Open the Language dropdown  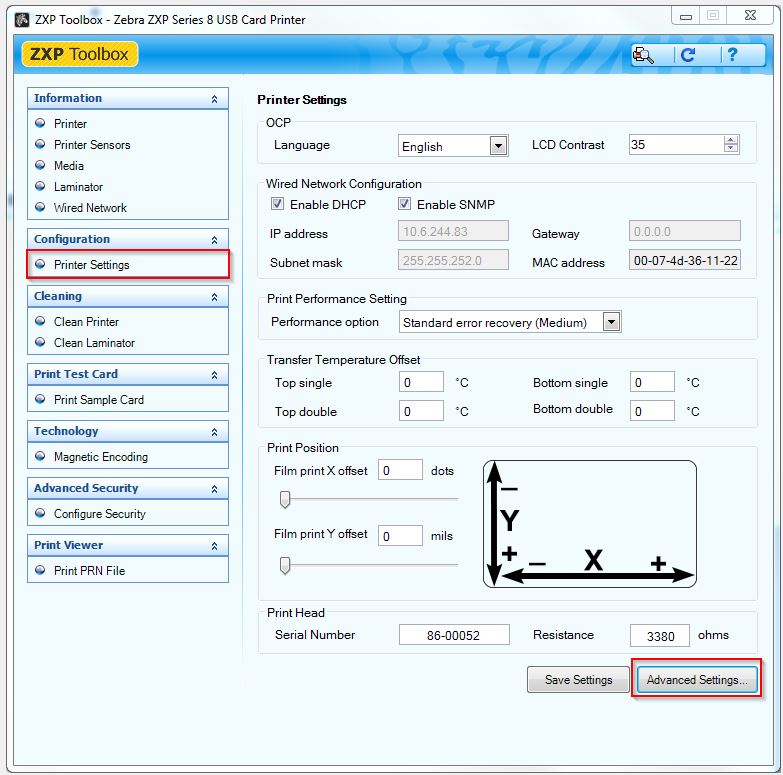click(x=498, y=146)
